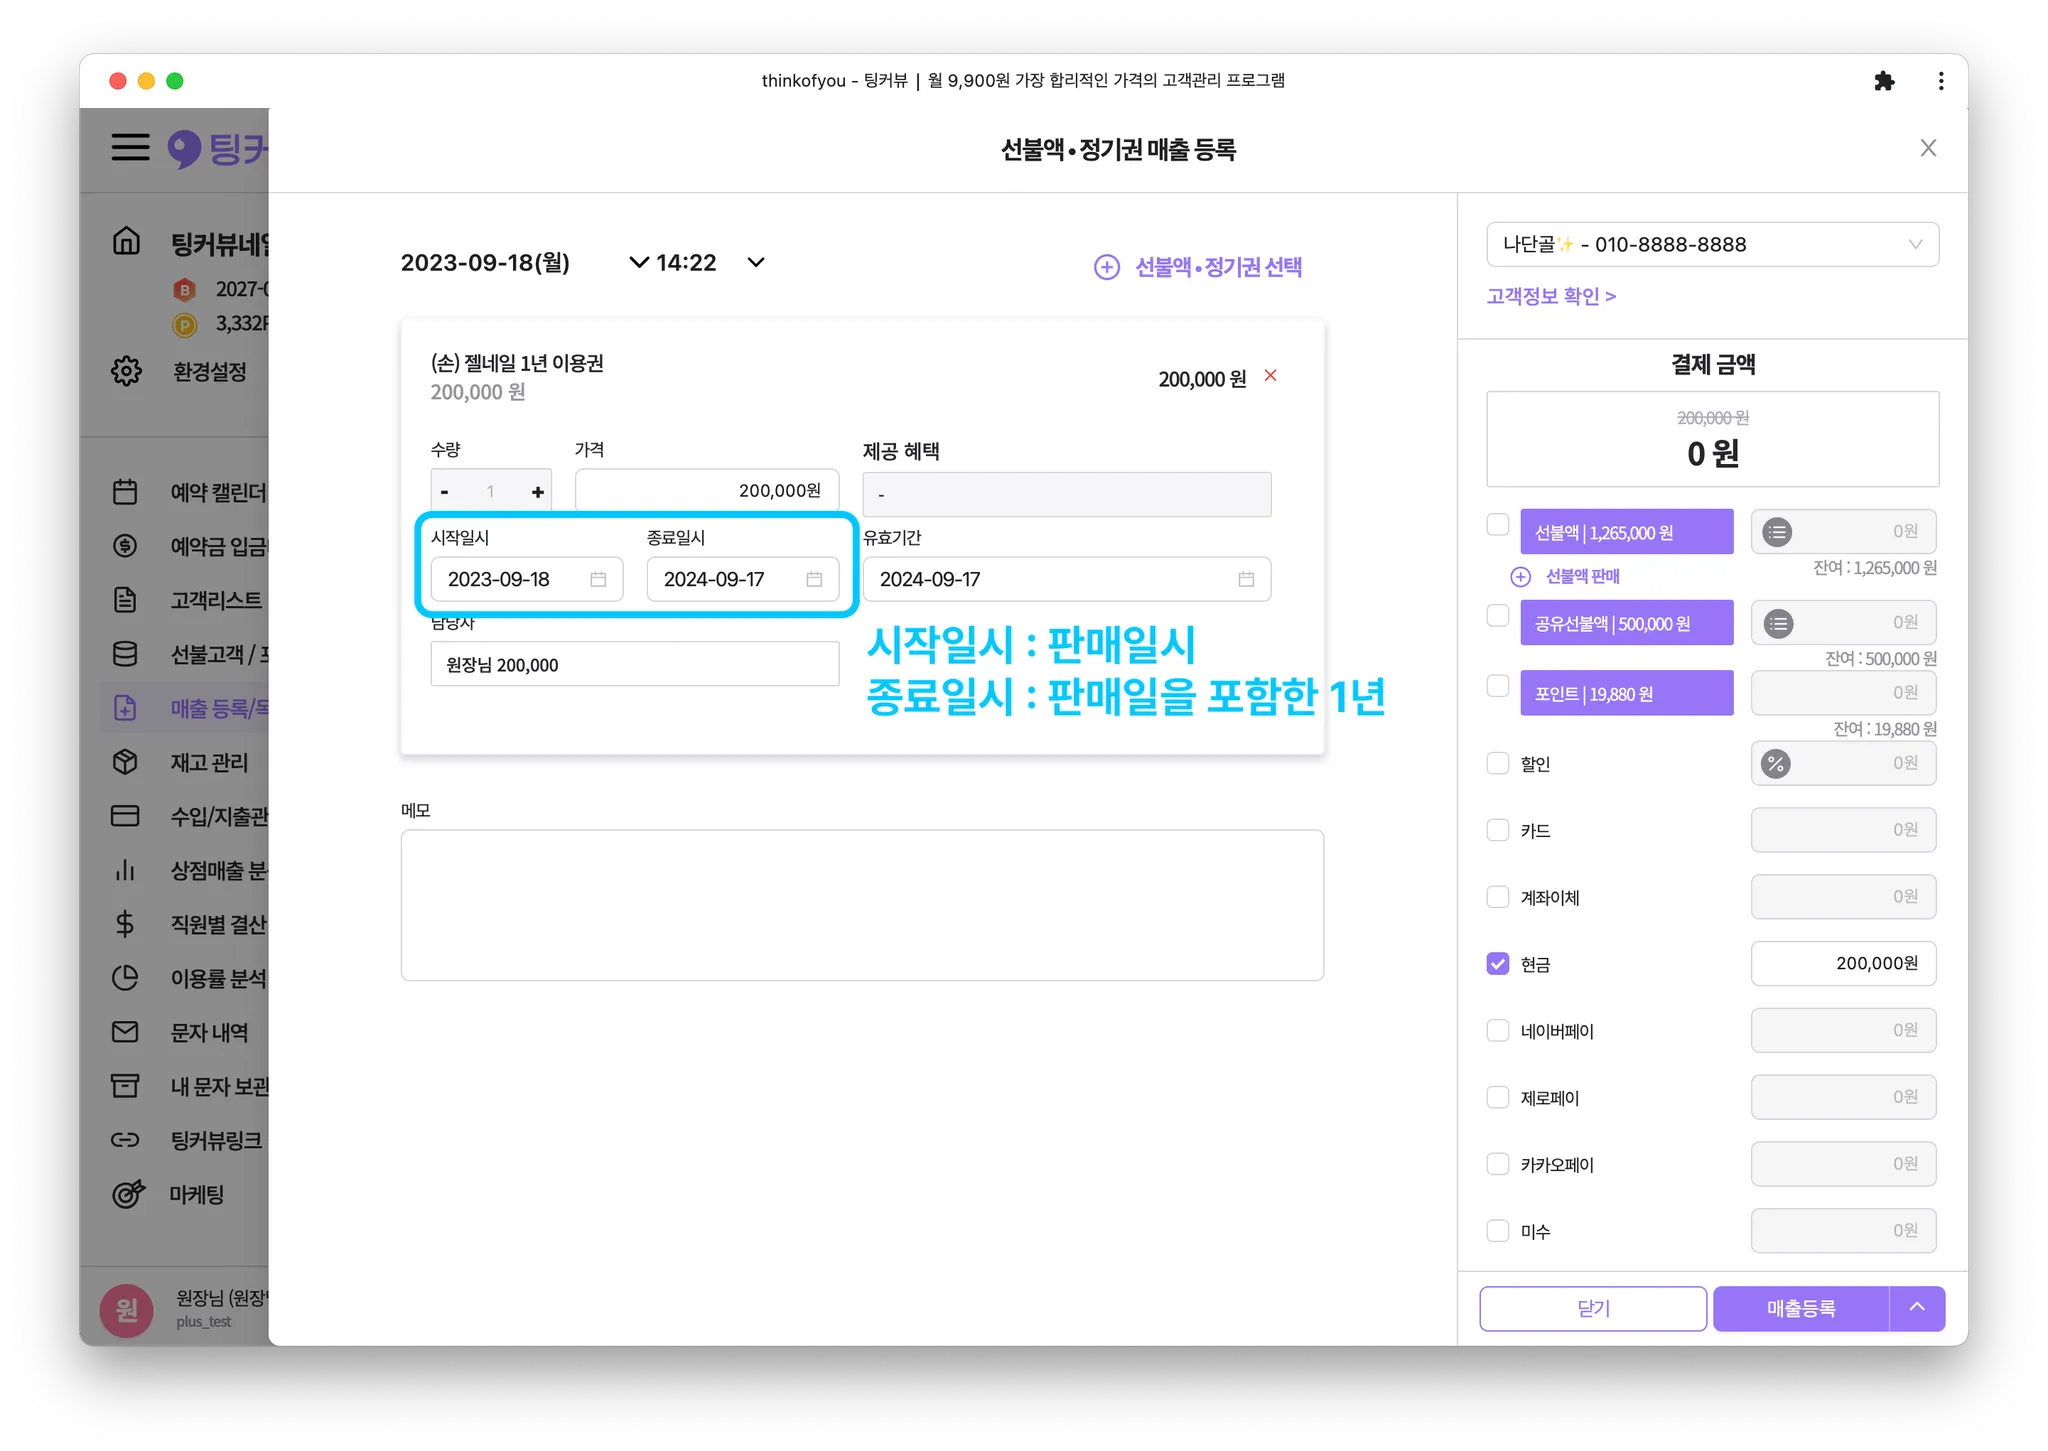Enable the 카드 payment checkbox
This screenshot has width=2048, height=1451.
(1497, 830)
